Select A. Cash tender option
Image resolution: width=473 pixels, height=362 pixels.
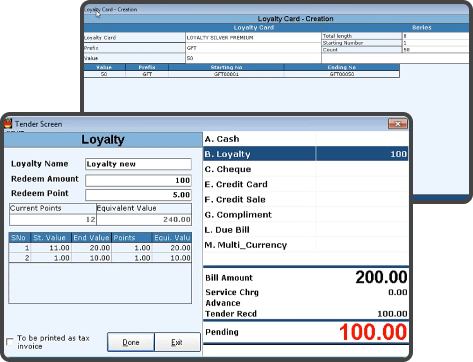click(306, 139)
